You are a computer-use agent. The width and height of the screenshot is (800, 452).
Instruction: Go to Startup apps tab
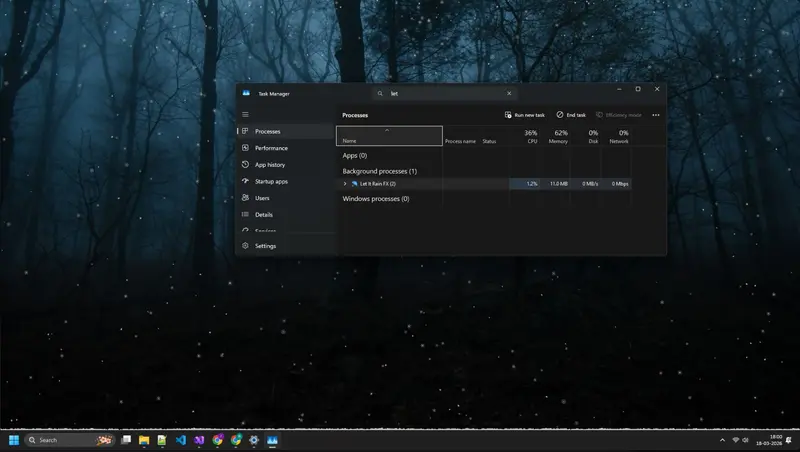(x=286, y=182)
